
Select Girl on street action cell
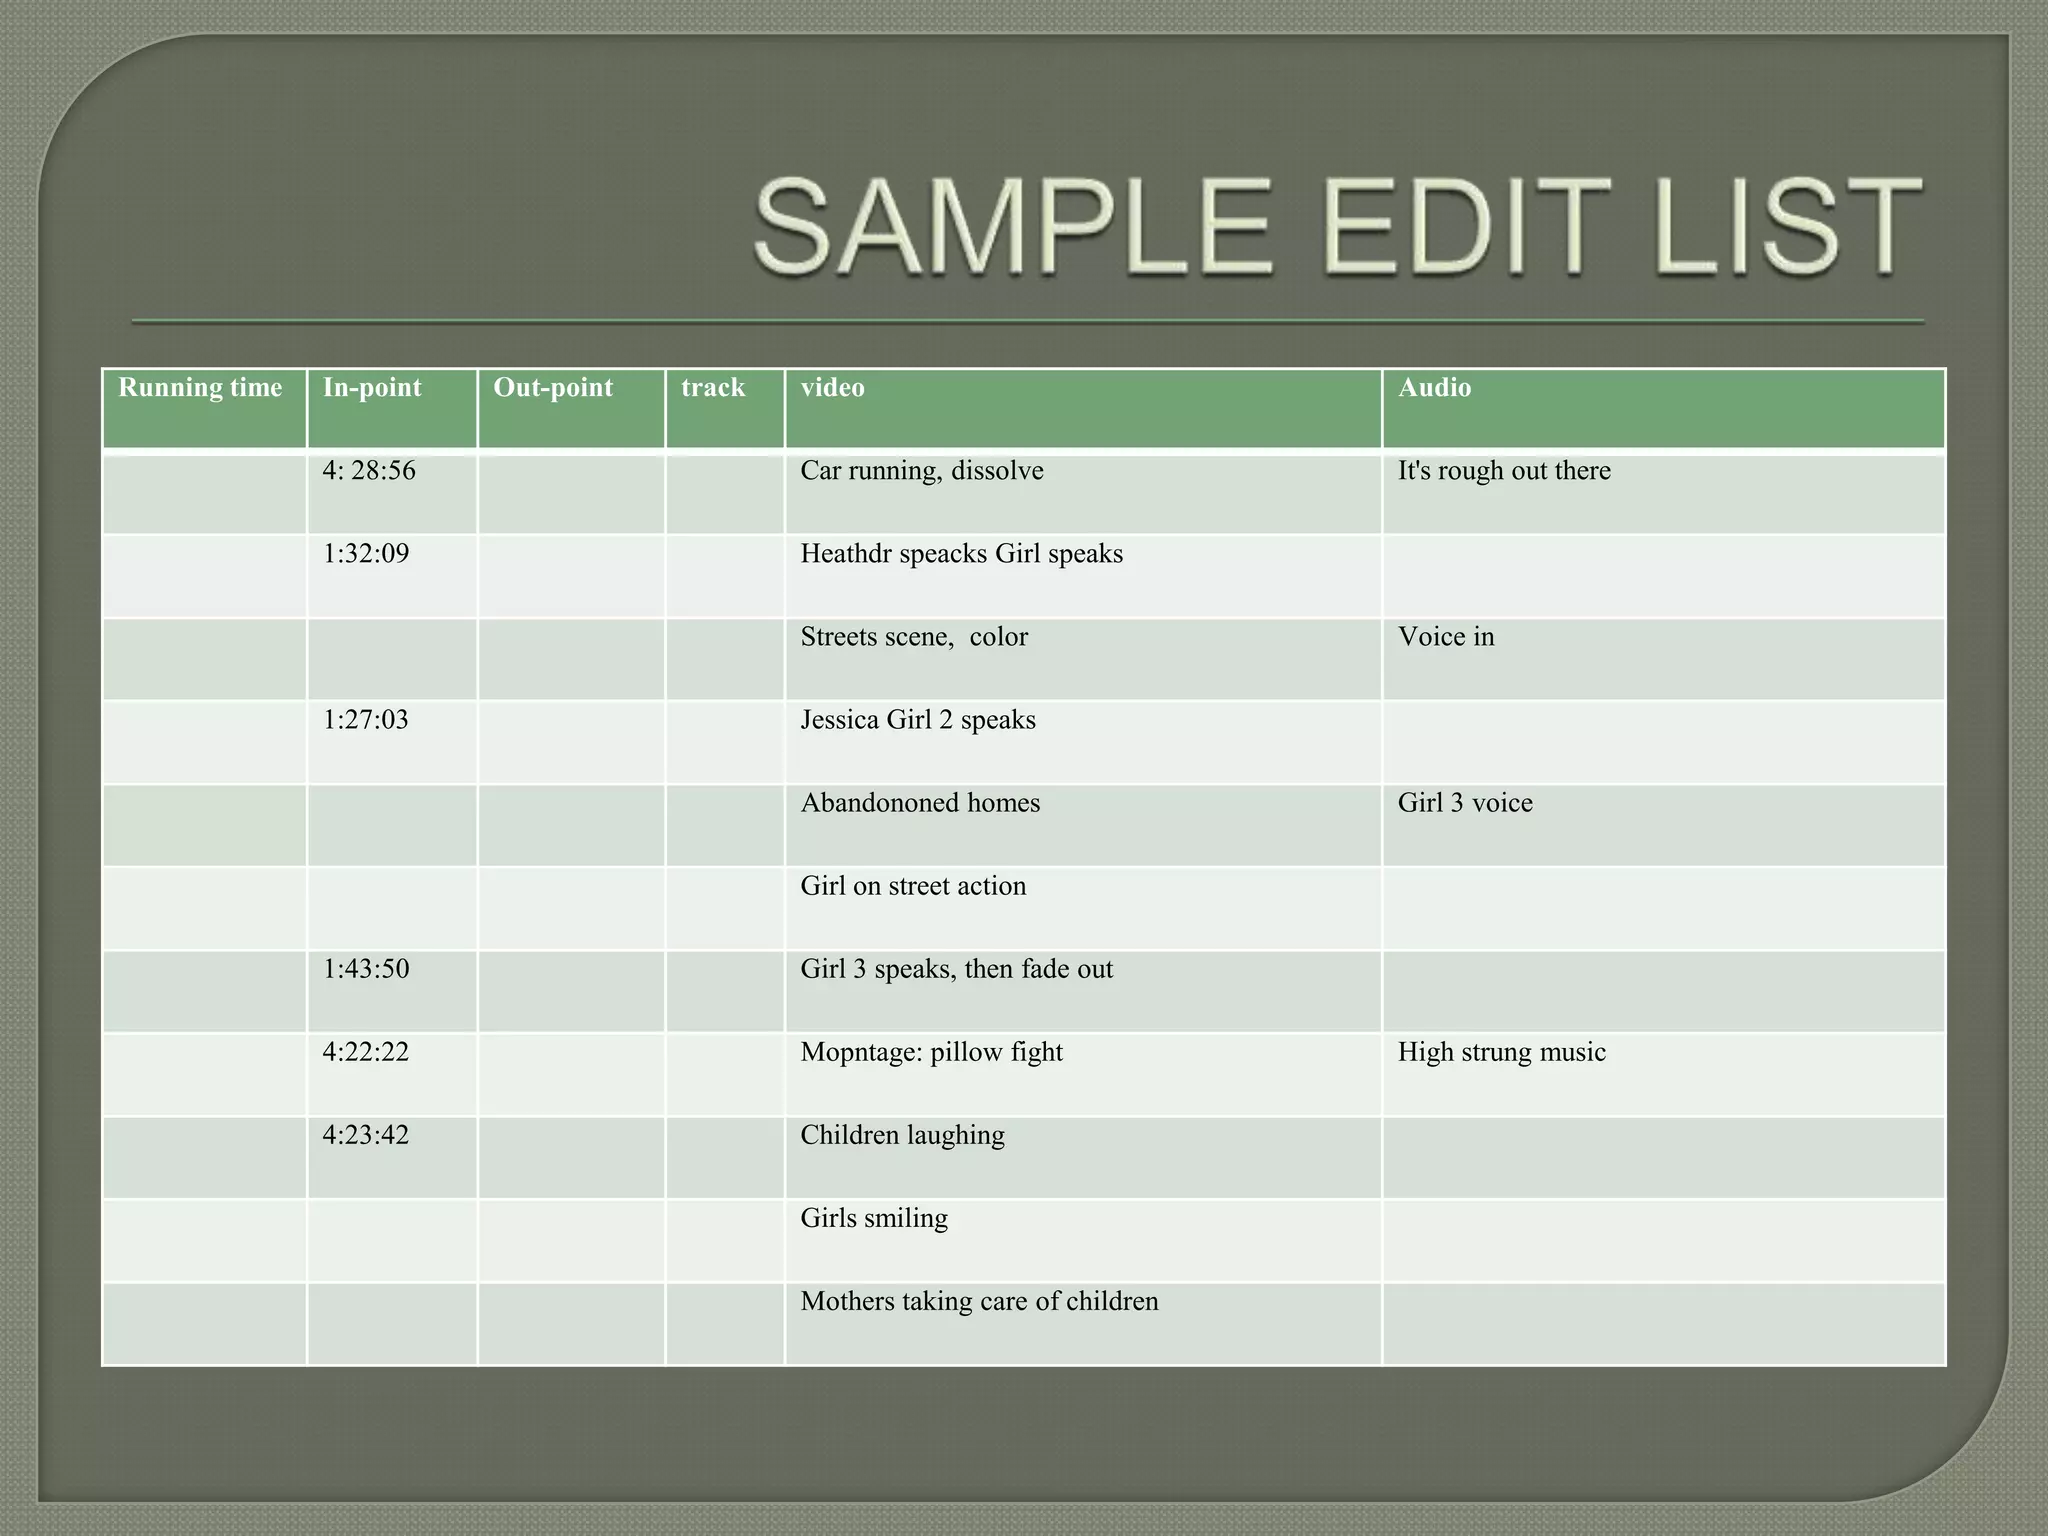click(1084, 908)
